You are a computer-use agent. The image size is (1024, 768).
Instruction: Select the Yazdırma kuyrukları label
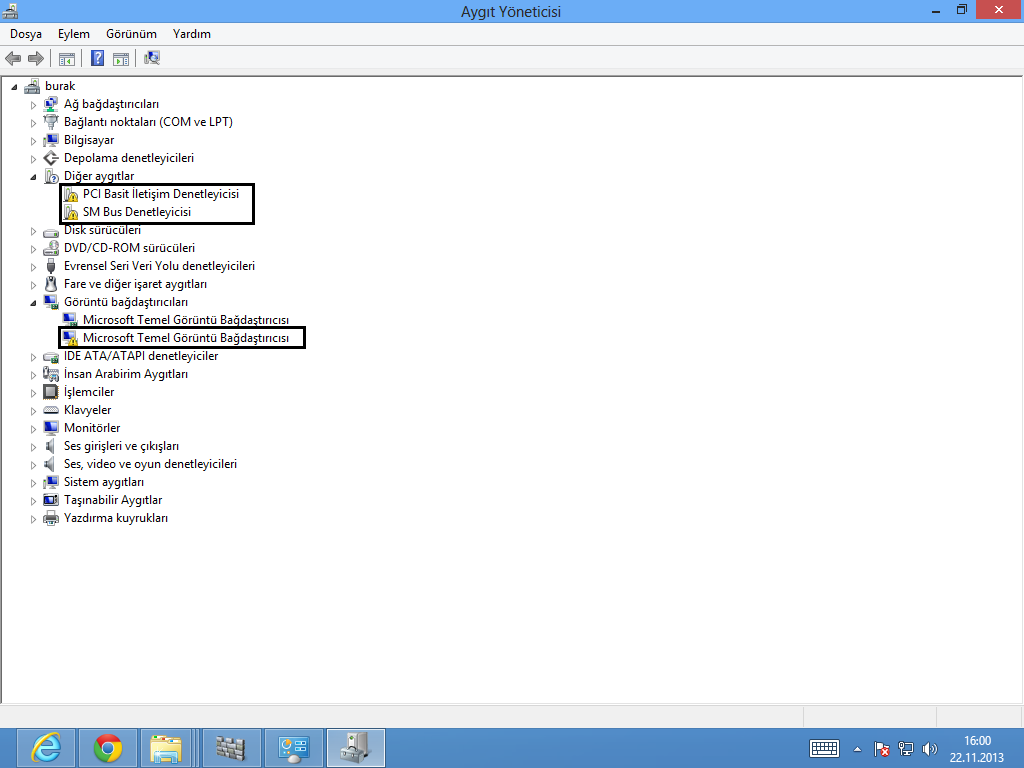click(x=116, y=519)
